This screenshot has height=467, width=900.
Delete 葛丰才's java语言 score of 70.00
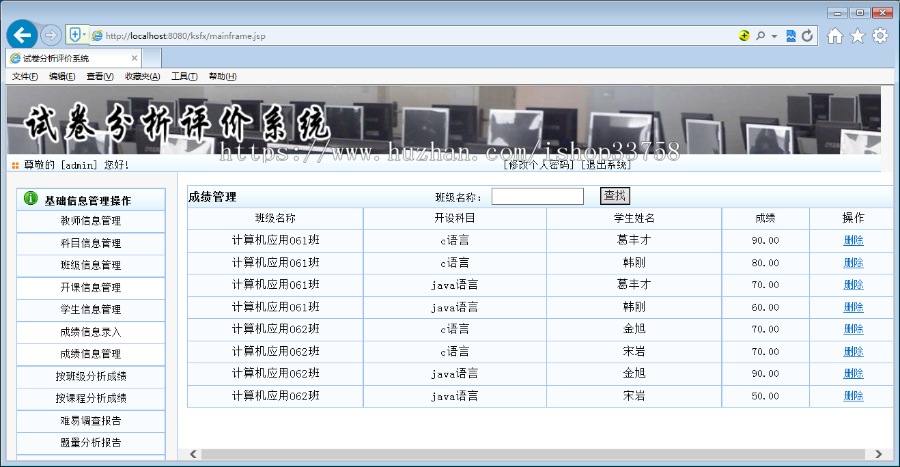click(x=854, y=285)
